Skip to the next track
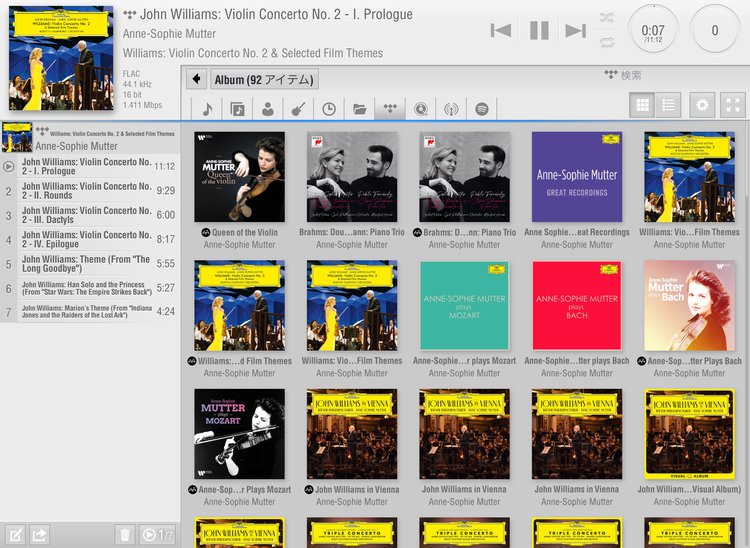This screenshot has width=750, height=548. pos(575,30)
